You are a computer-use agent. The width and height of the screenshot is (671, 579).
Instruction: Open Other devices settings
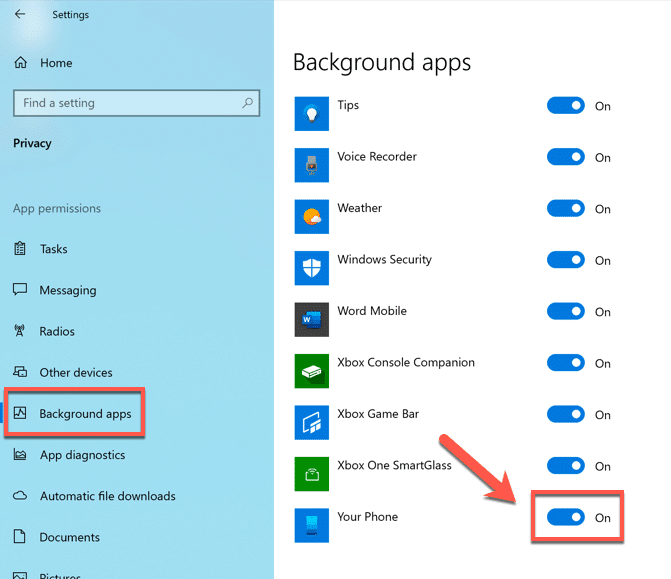(76, 372)
